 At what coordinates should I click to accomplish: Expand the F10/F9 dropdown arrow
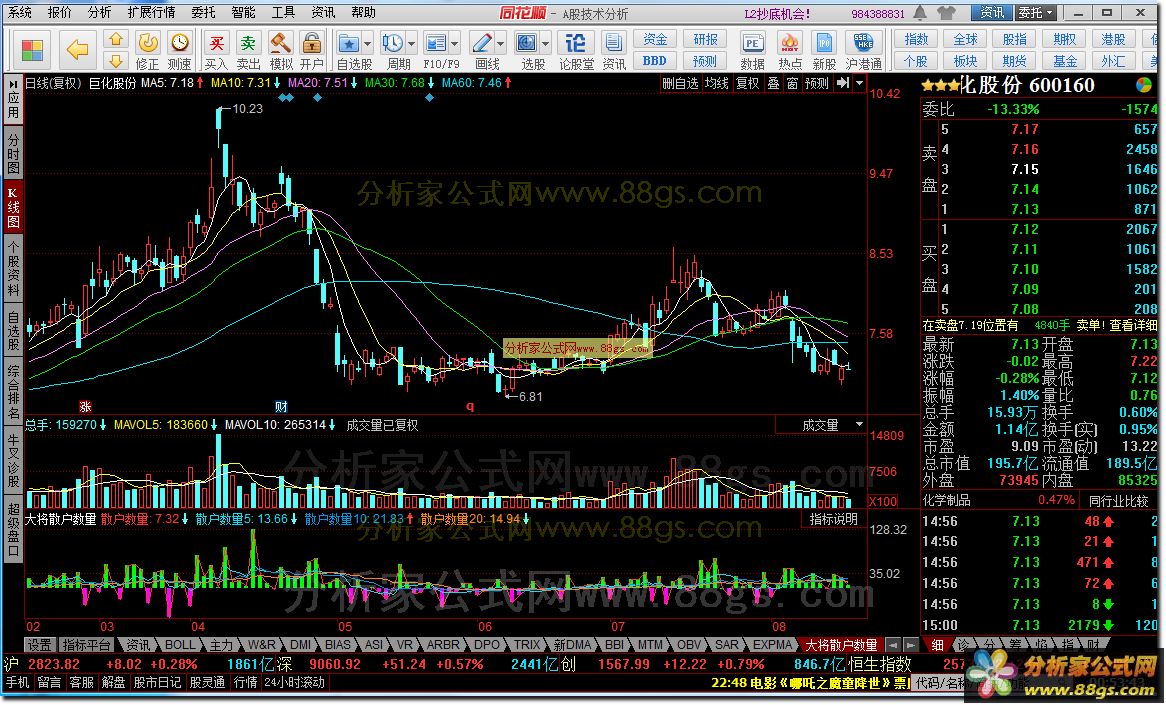click(454, 44)
